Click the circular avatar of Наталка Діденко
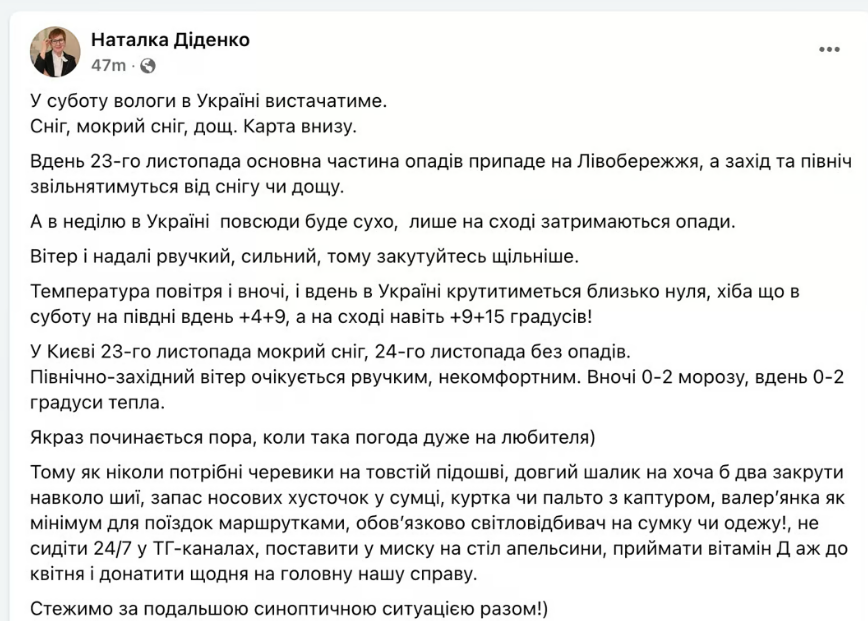Image resolution: width=868 pixels, height=621 pixels. [57, 47]
